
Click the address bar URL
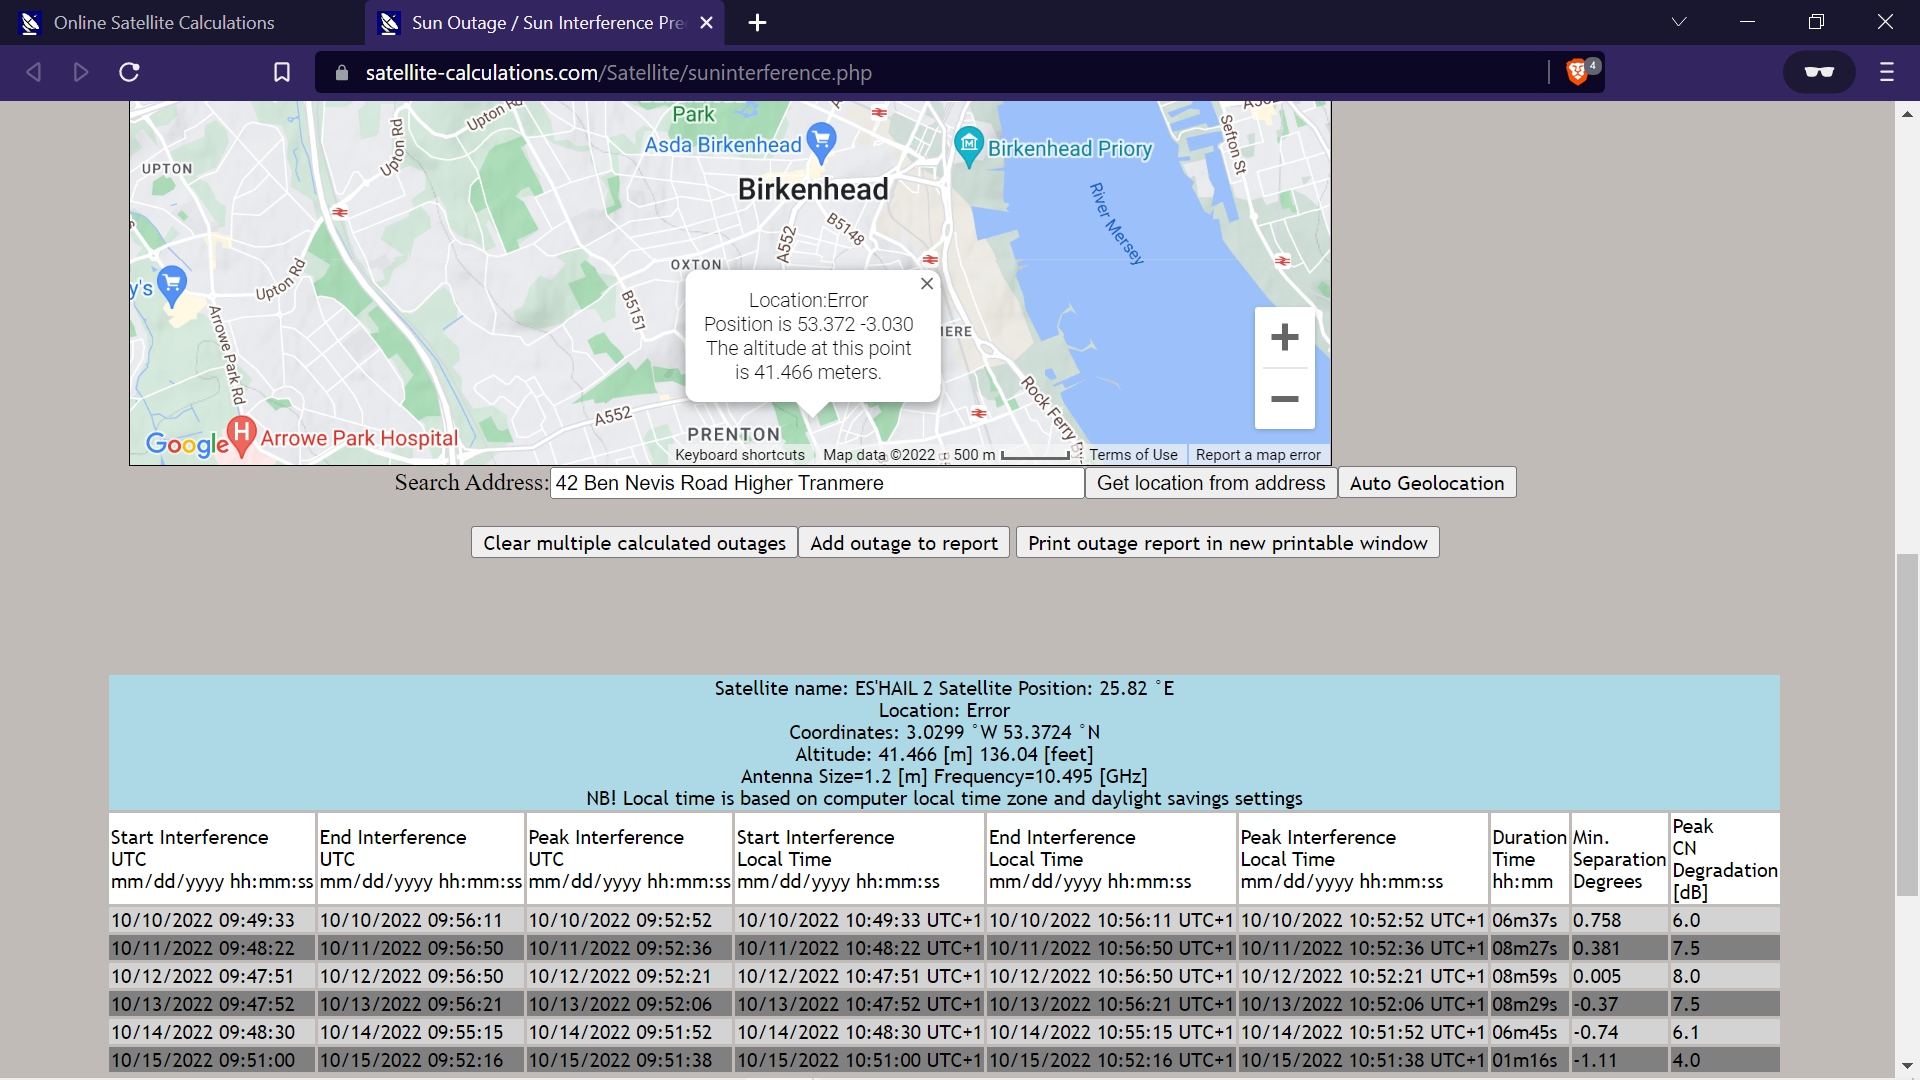tap(618, 73)
